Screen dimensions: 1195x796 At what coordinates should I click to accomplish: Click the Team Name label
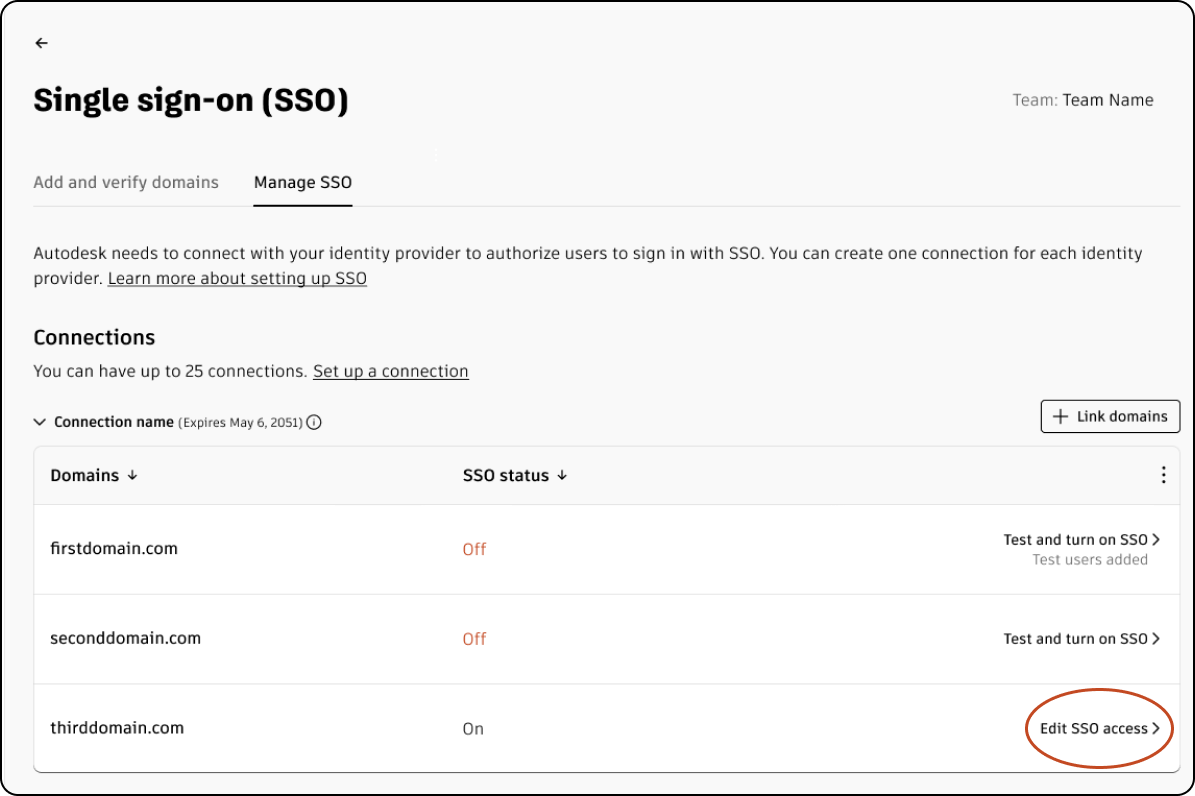(1107, 100)
